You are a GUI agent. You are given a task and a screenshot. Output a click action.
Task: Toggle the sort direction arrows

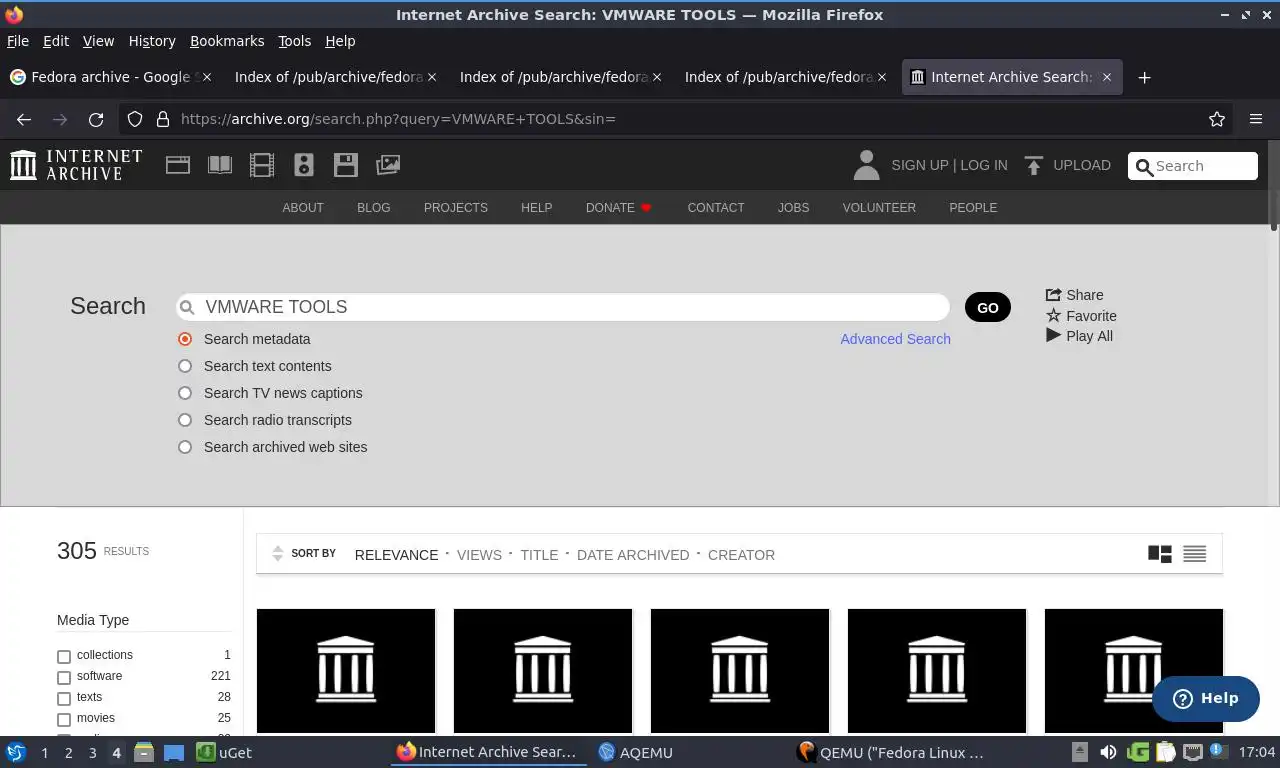coord(278,554)
